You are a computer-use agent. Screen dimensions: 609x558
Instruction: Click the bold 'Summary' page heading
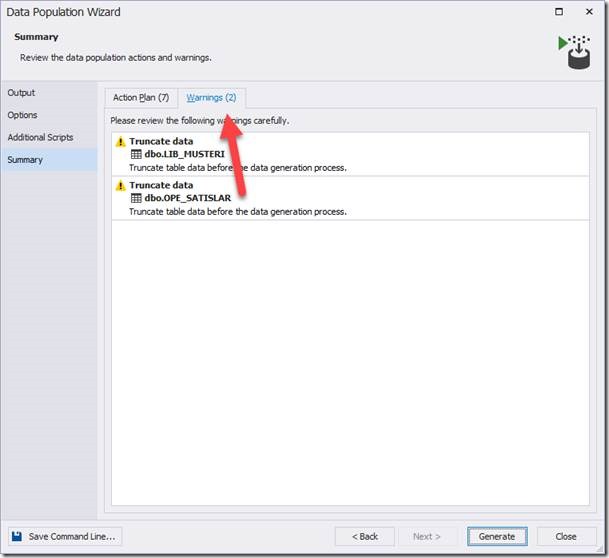click(36, 37)
